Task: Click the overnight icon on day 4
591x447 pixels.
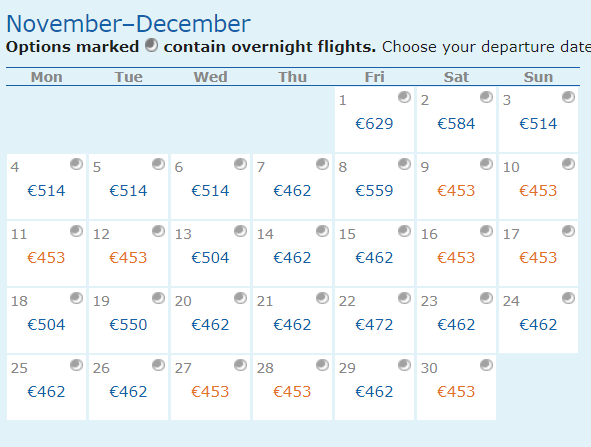Action: point(77,164)
